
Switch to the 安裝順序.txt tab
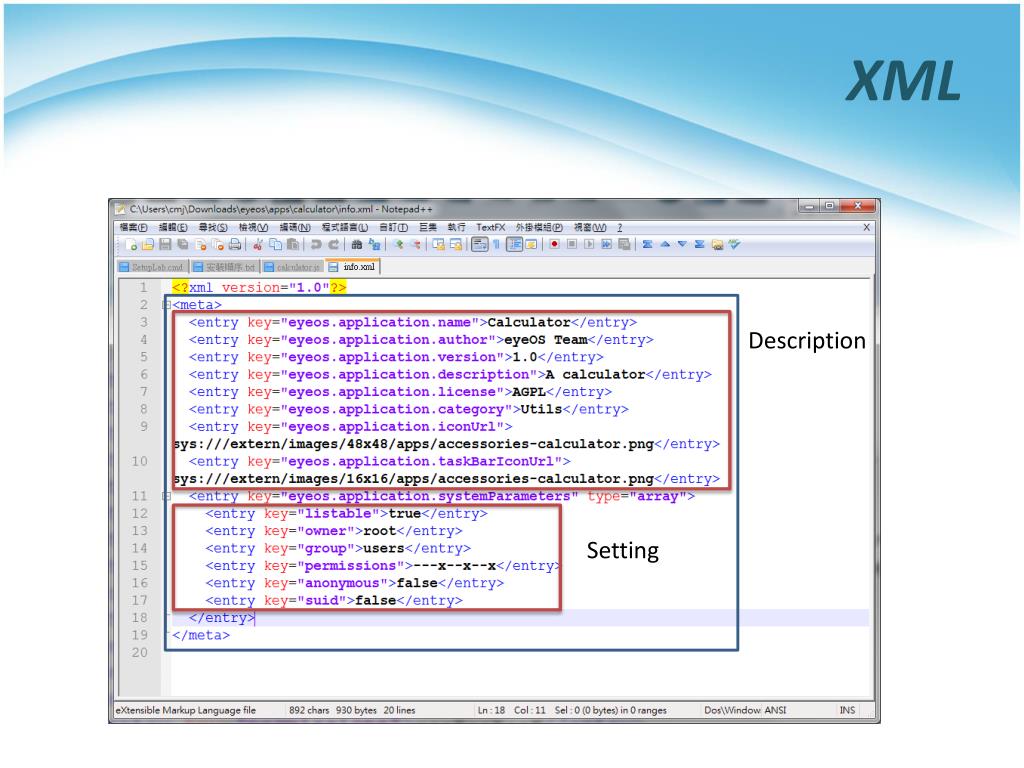click(225, 267)
